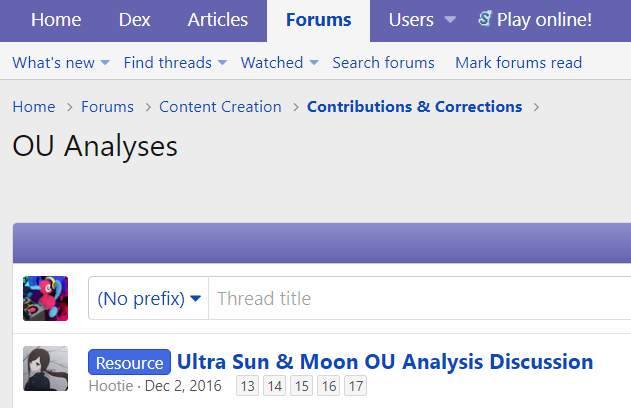
Task: Jump to page 13 of the thread
Action: (x=247, y=386)
